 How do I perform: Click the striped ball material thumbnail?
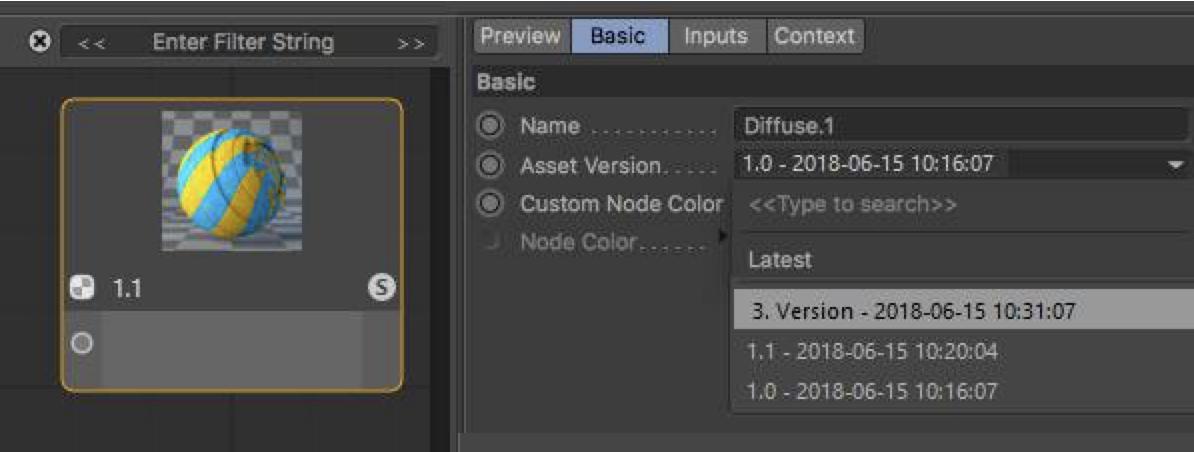[x=232, y=180]
